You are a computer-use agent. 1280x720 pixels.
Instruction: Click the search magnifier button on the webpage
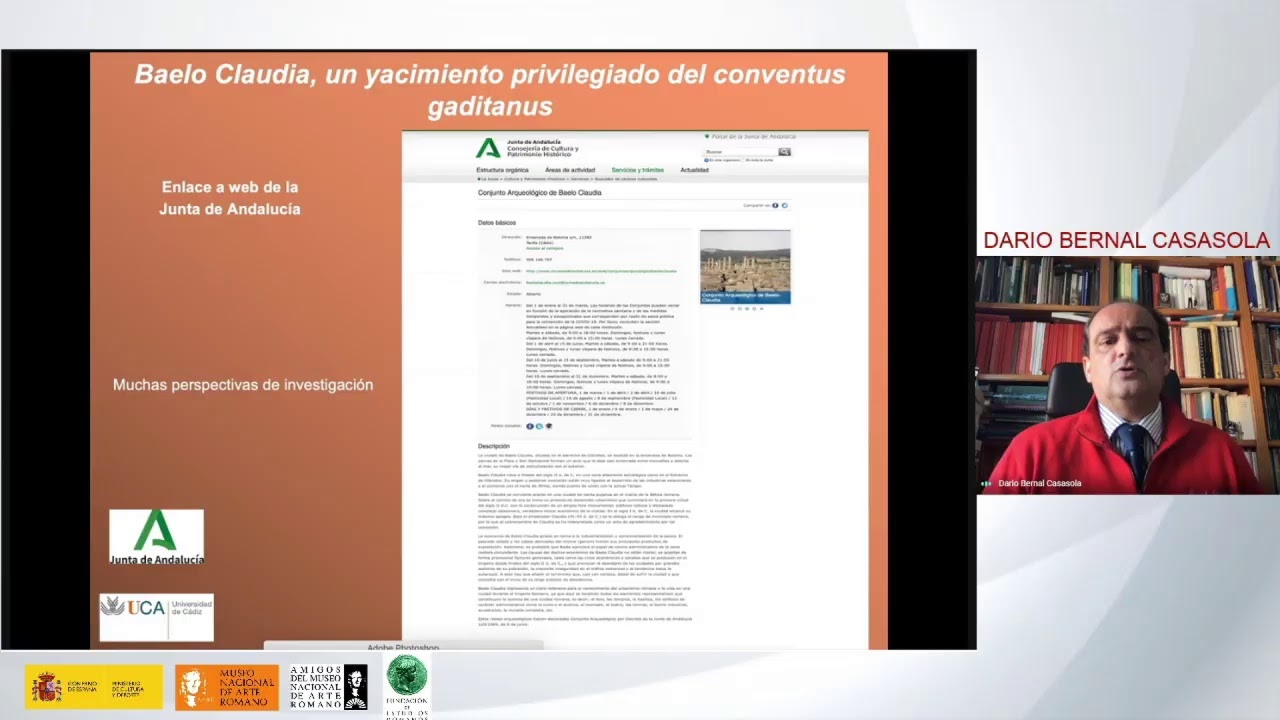tap(784, 152)
